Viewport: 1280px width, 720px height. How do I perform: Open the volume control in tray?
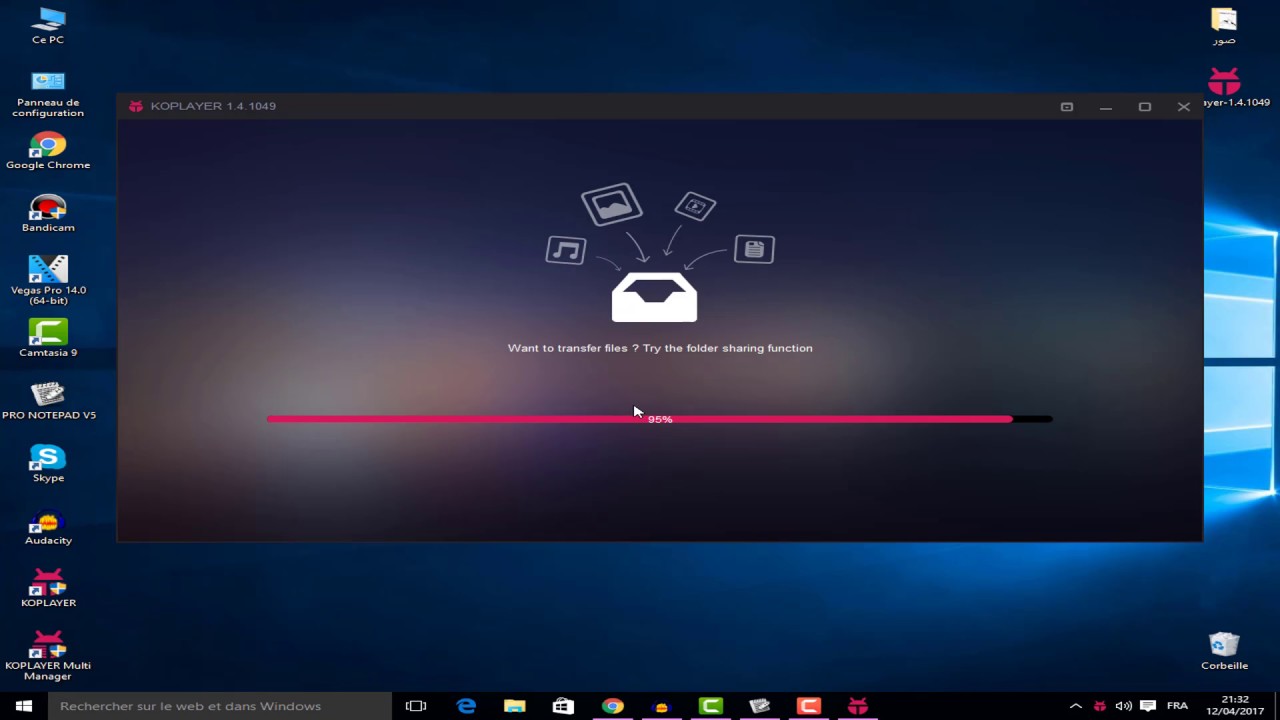[1124, 706]
